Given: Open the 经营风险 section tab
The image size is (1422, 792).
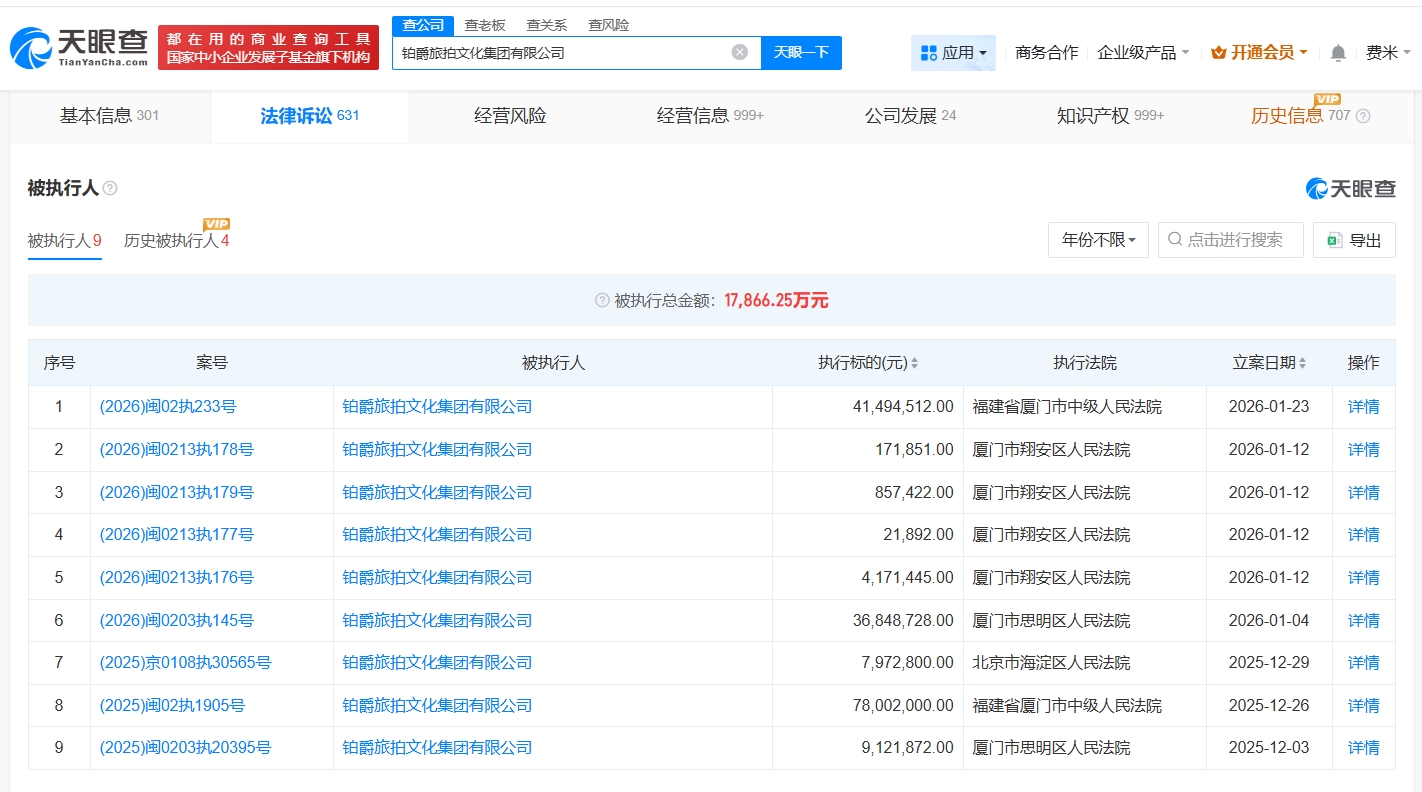Looking at the screenshot, I should coord(509,115).
